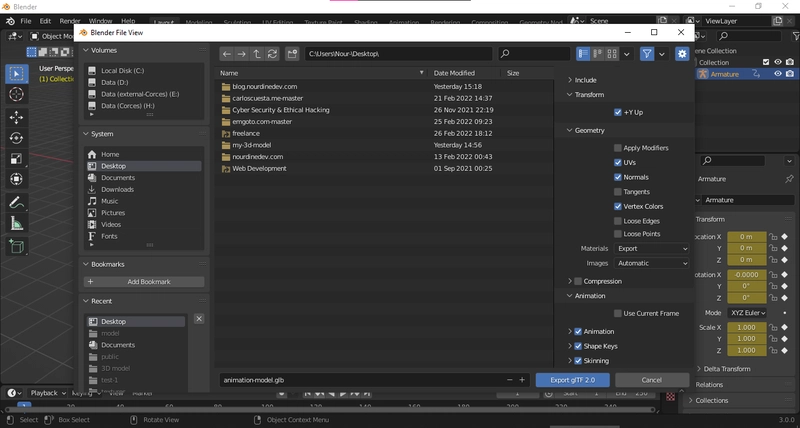The width and height of the screenshot is (800, 428).
Task: Select the Measure tool in viewport
Action: click(x=16, y=223)
